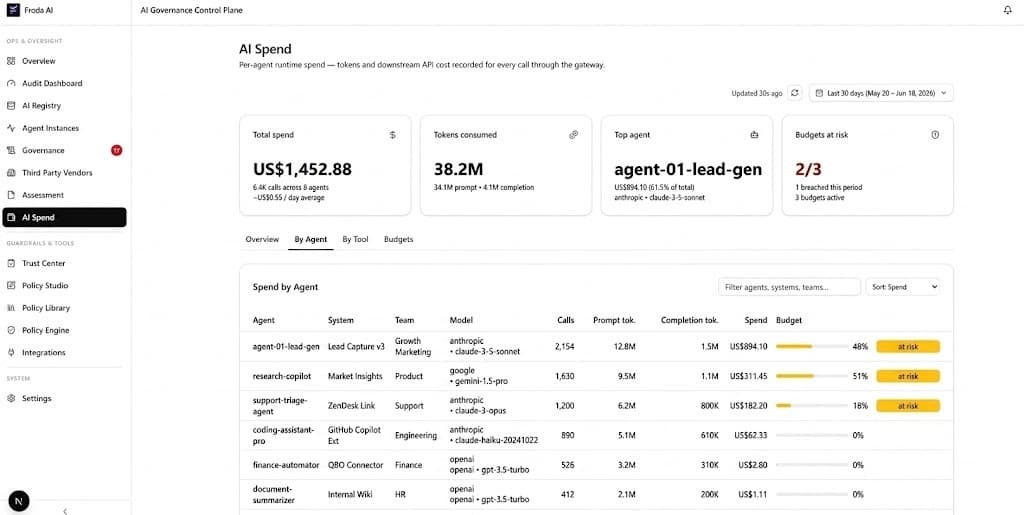Click the link icon on Tokens consumed
The height and width of the screenshot is (515, 1024).
click(x=573, y=135)
